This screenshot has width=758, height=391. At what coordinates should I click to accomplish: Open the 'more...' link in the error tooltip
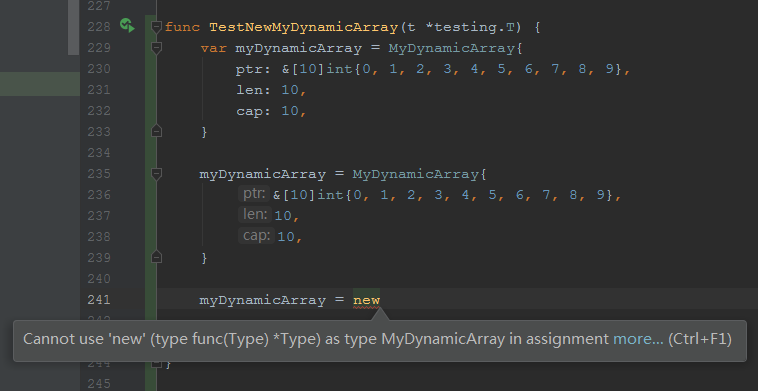(x=638, y=339)
